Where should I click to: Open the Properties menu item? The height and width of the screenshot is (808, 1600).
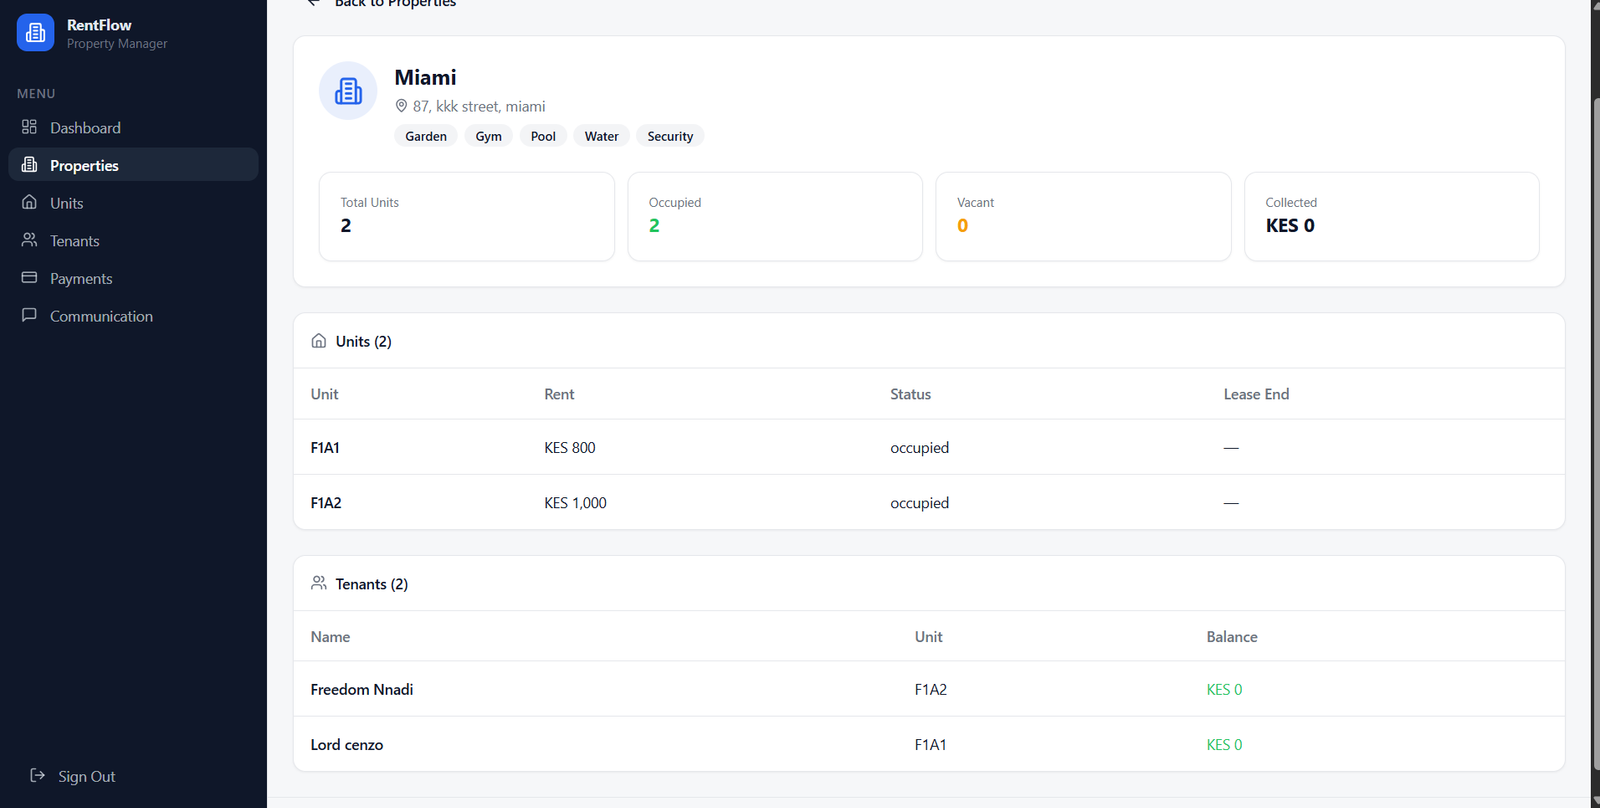[133, 165]
